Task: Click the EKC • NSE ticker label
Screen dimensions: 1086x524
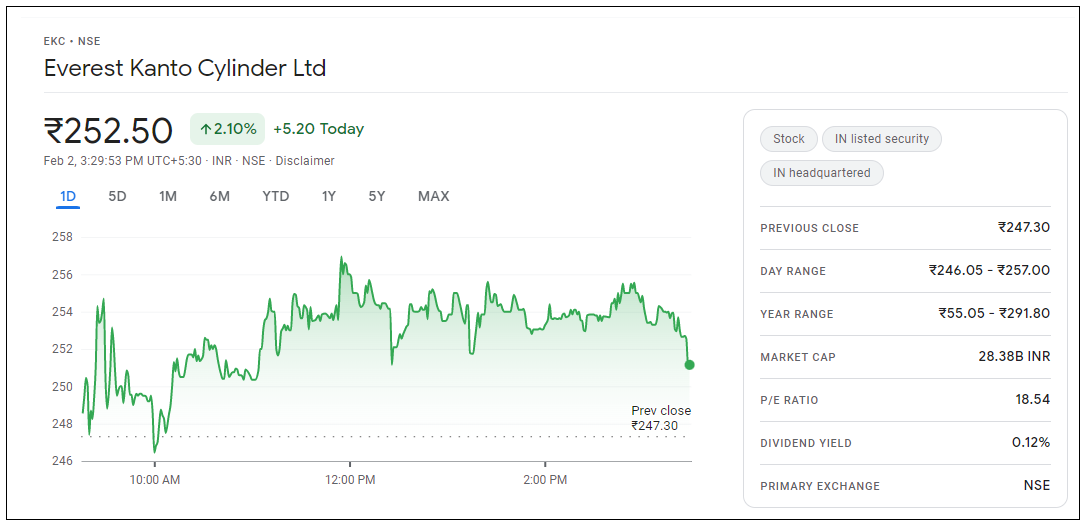Action: (72, 42)
